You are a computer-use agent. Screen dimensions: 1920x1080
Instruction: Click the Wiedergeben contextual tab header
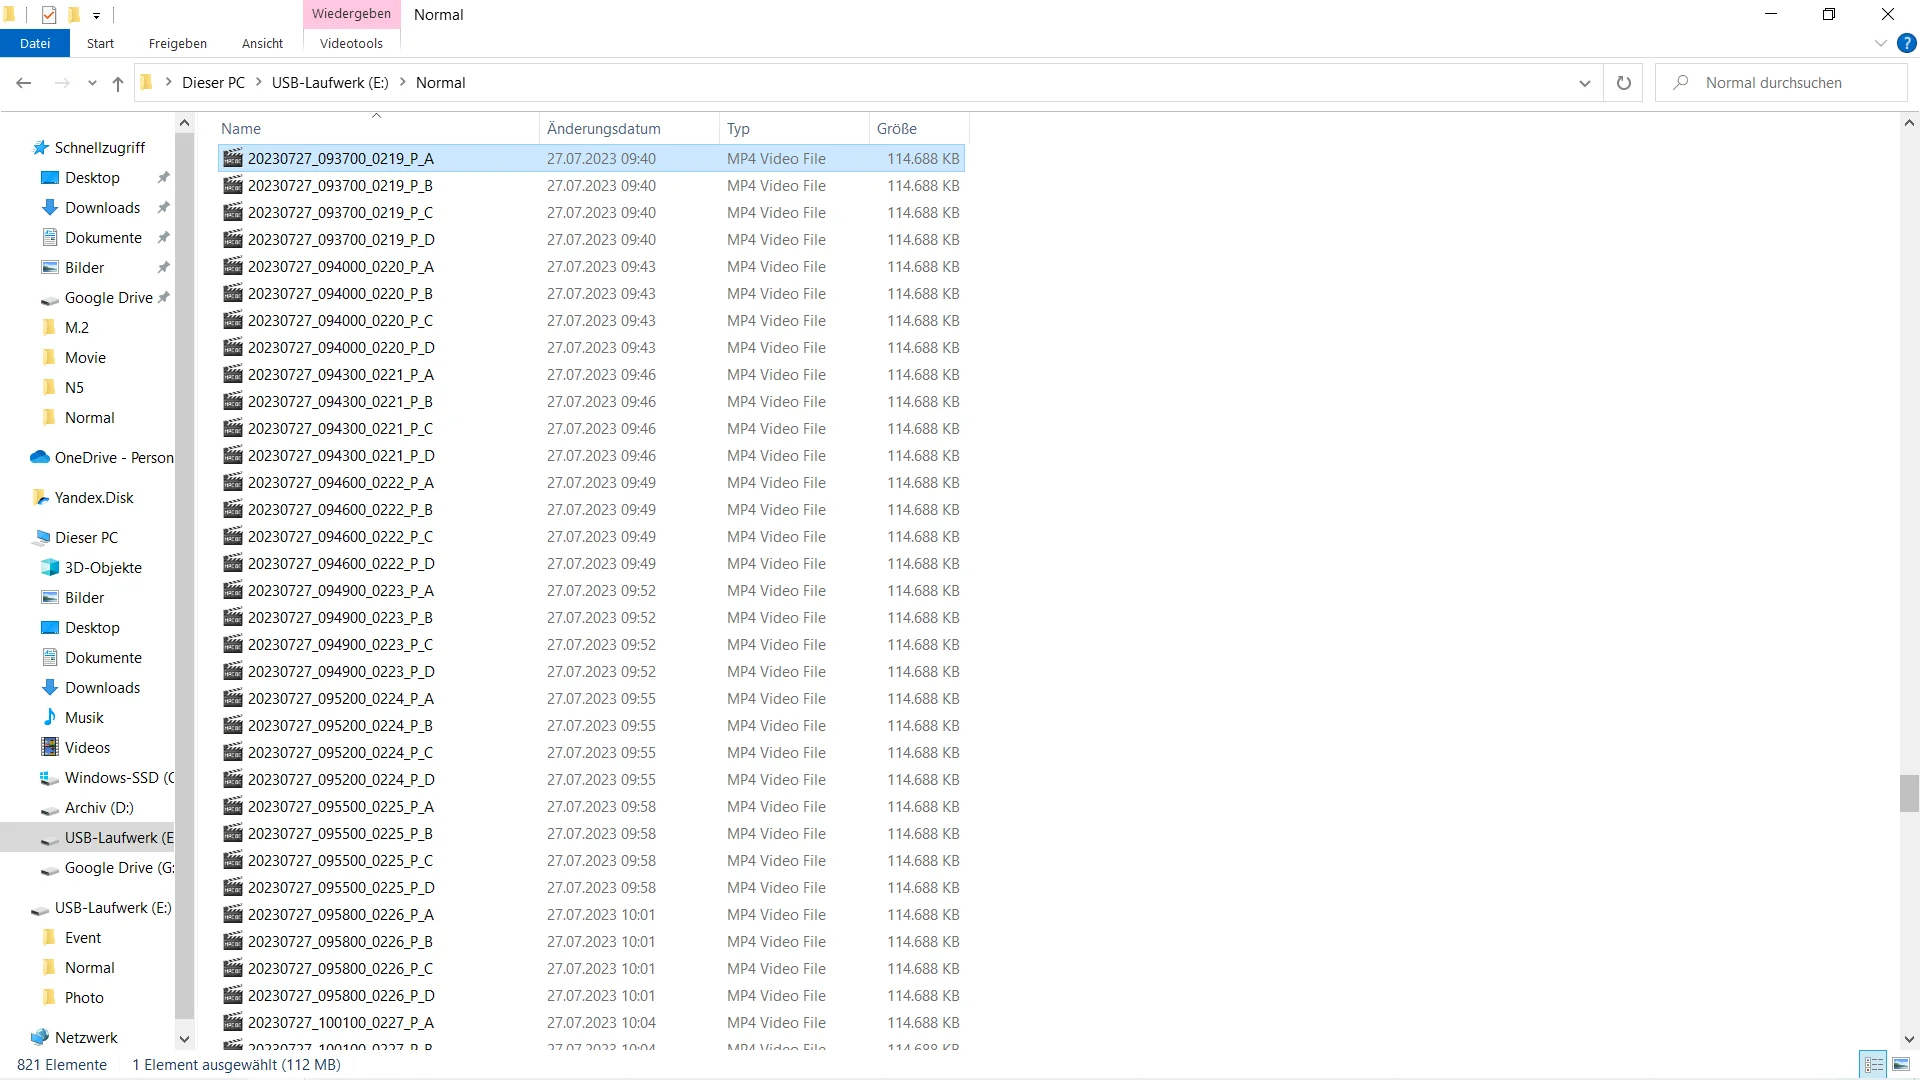(351, 14)
